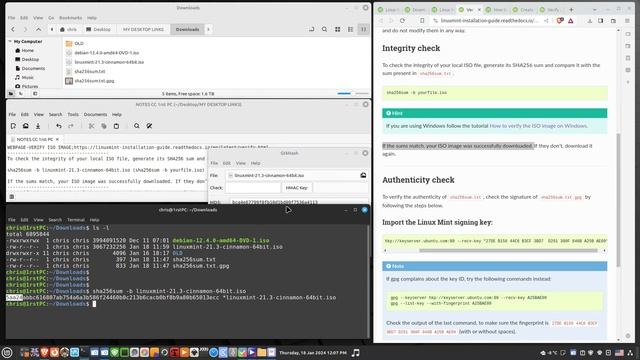The width and height of the screenshot is (640, 360).
Task: Select sha256sum.txt.gpg file in Downloads
Action: 90,81
